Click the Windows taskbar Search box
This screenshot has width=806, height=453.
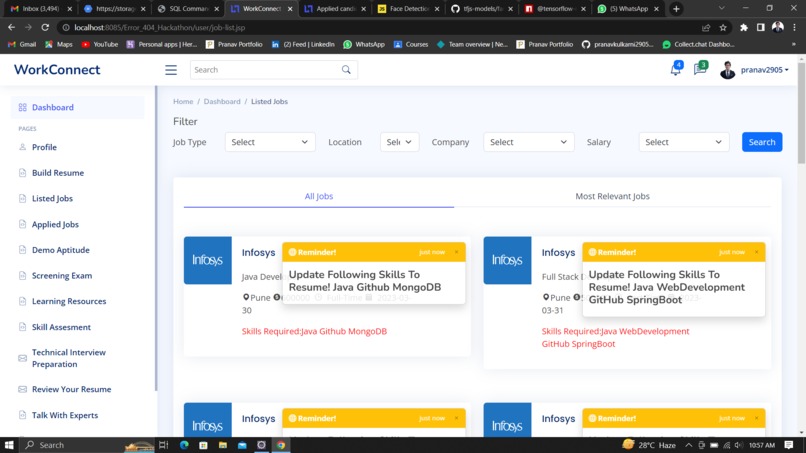click(x=72, y=445)
